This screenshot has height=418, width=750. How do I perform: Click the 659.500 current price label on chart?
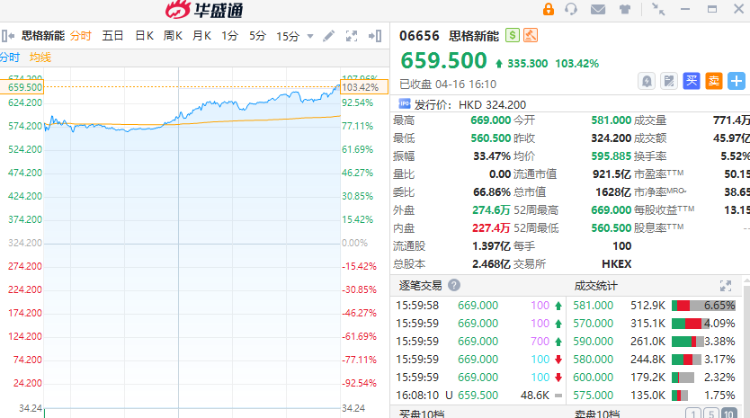(x=22, y=87)
